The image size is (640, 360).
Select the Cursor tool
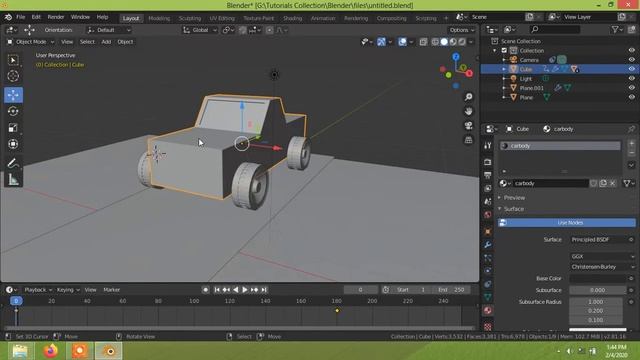pos(13,76)
